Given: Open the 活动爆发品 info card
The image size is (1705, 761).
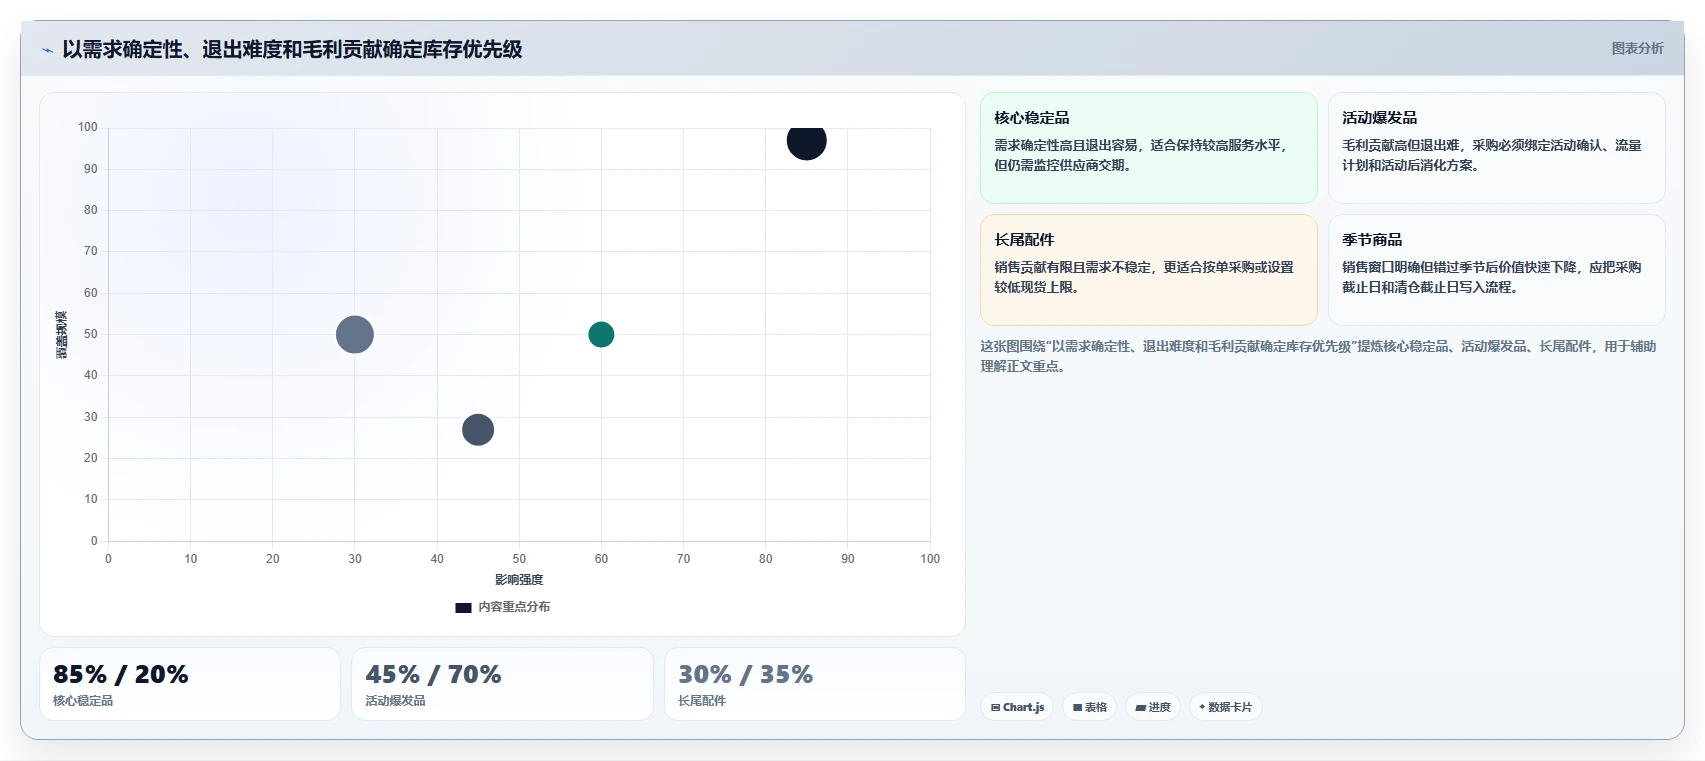Looking at the screenshot, I should [x=1496, y=148].
